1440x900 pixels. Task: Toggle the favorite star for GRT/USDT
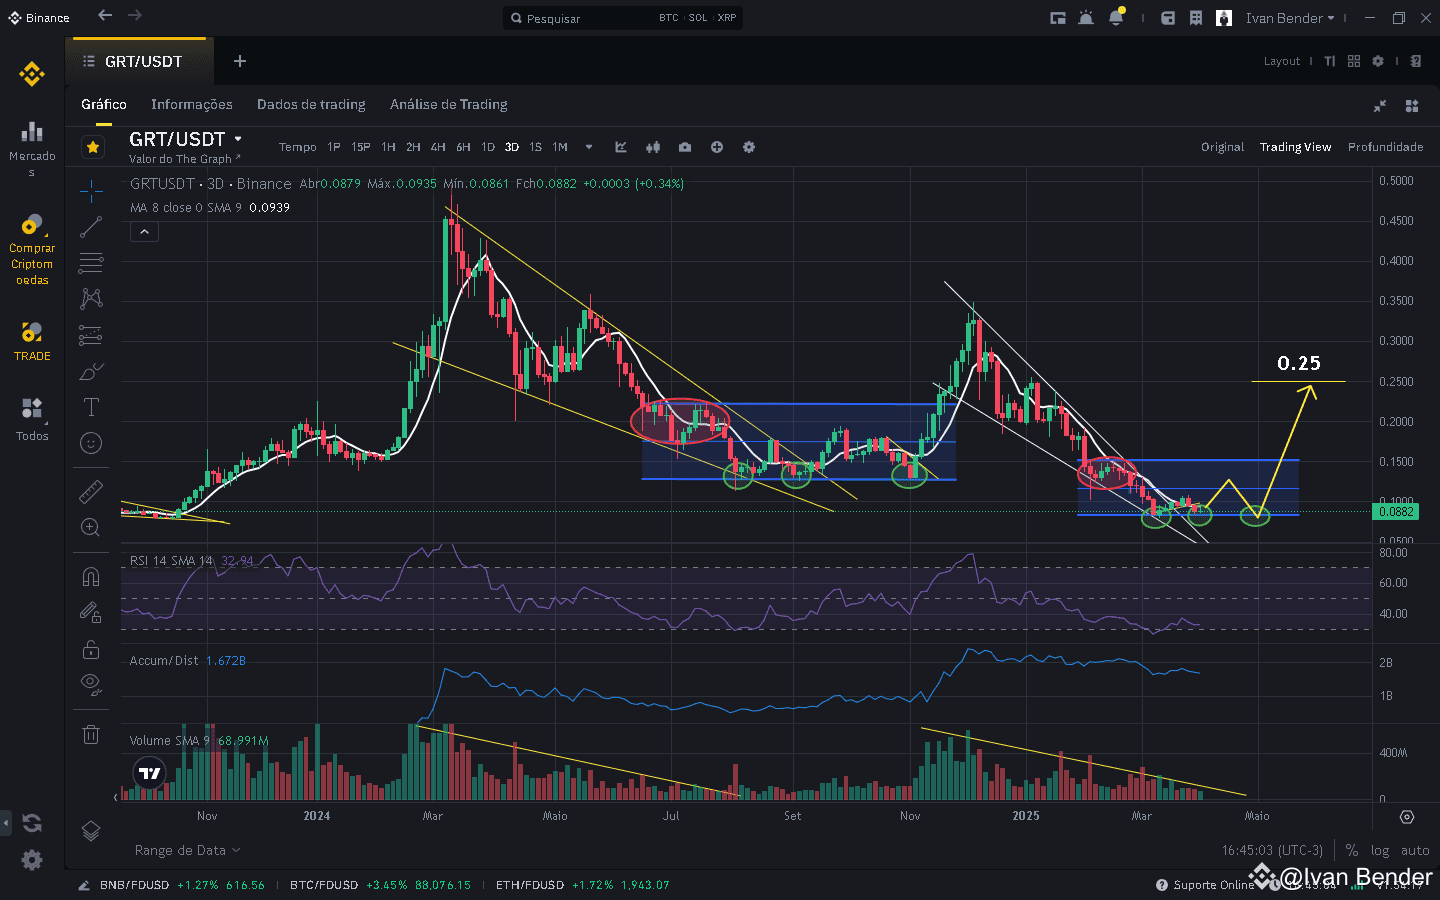93,147
